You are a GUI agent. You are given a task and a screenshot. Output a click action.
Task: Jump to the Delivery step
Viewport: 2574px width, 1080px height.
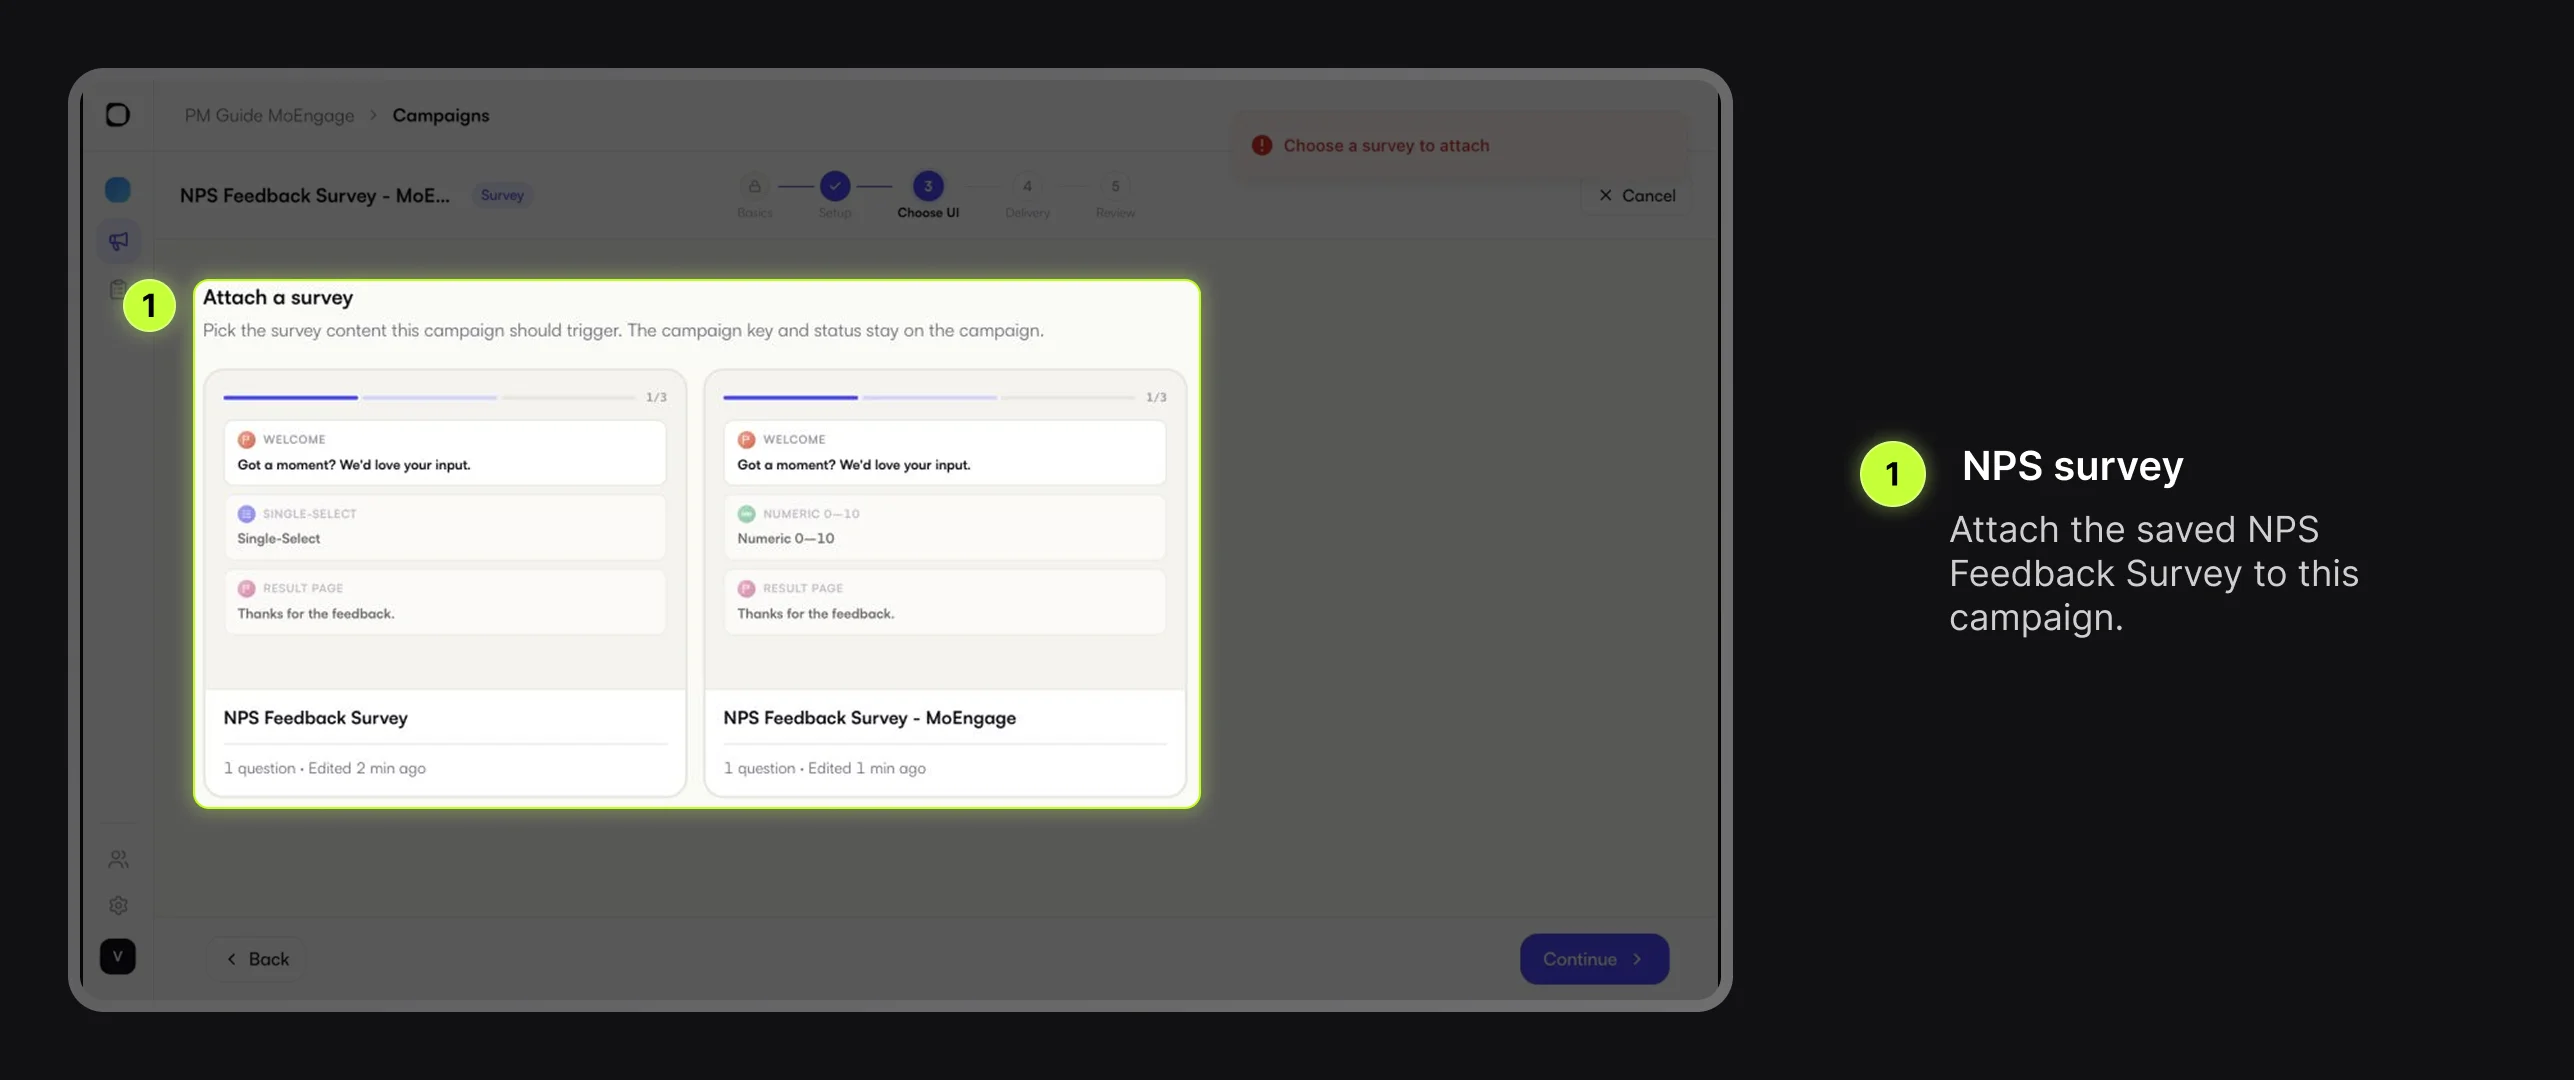[x=1027, y=196]
